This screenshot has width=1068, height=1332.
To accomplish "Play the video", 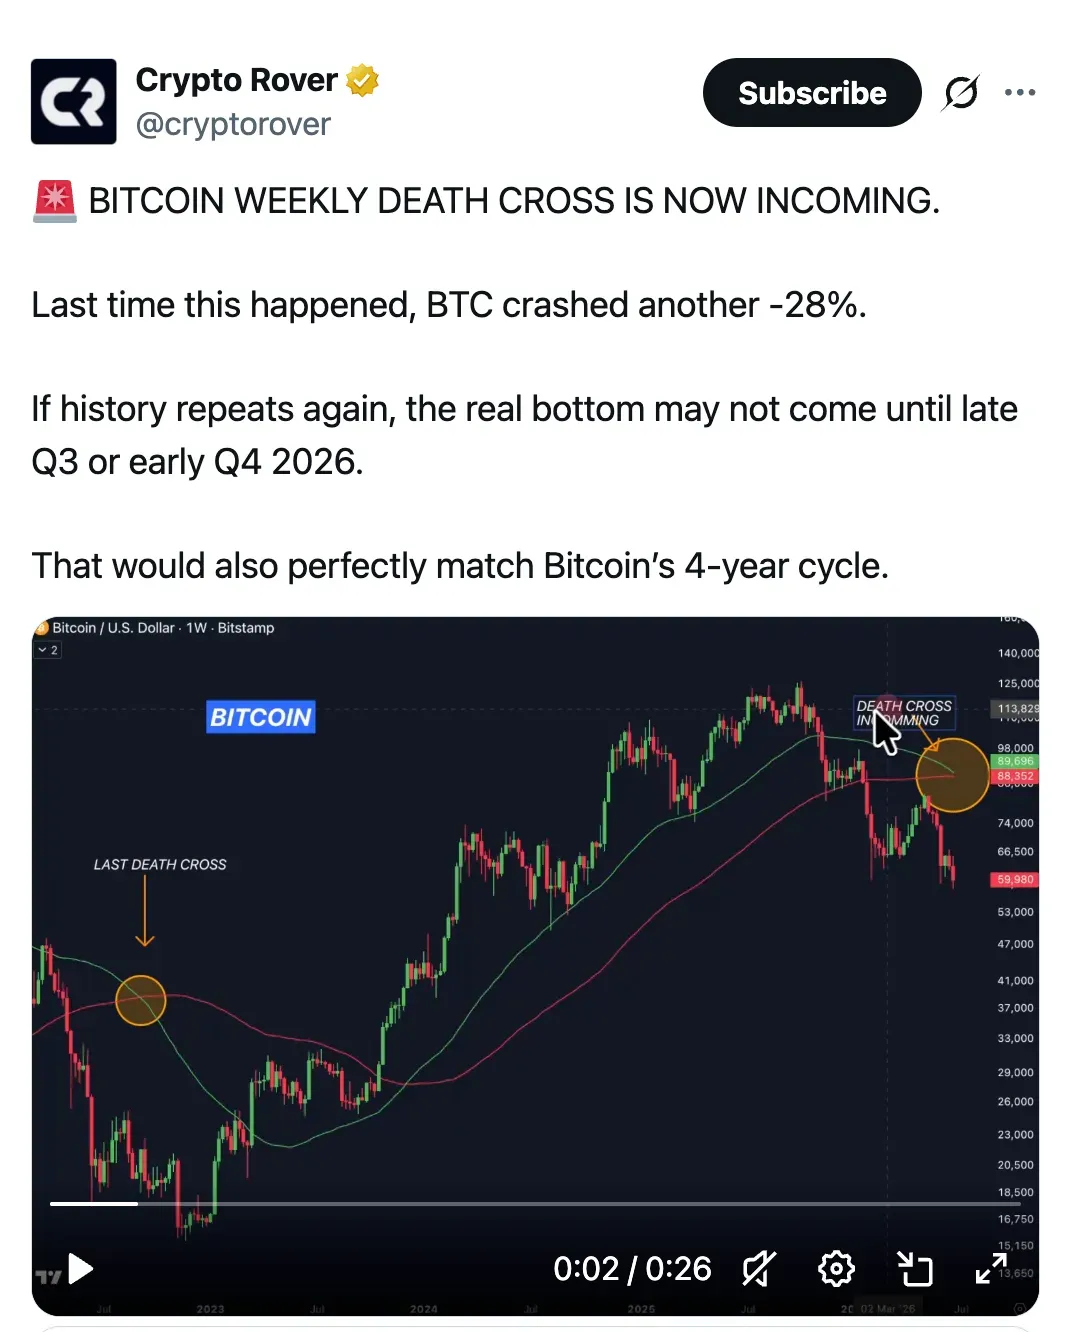I will pyautogui.click(x=81, y=1269).
